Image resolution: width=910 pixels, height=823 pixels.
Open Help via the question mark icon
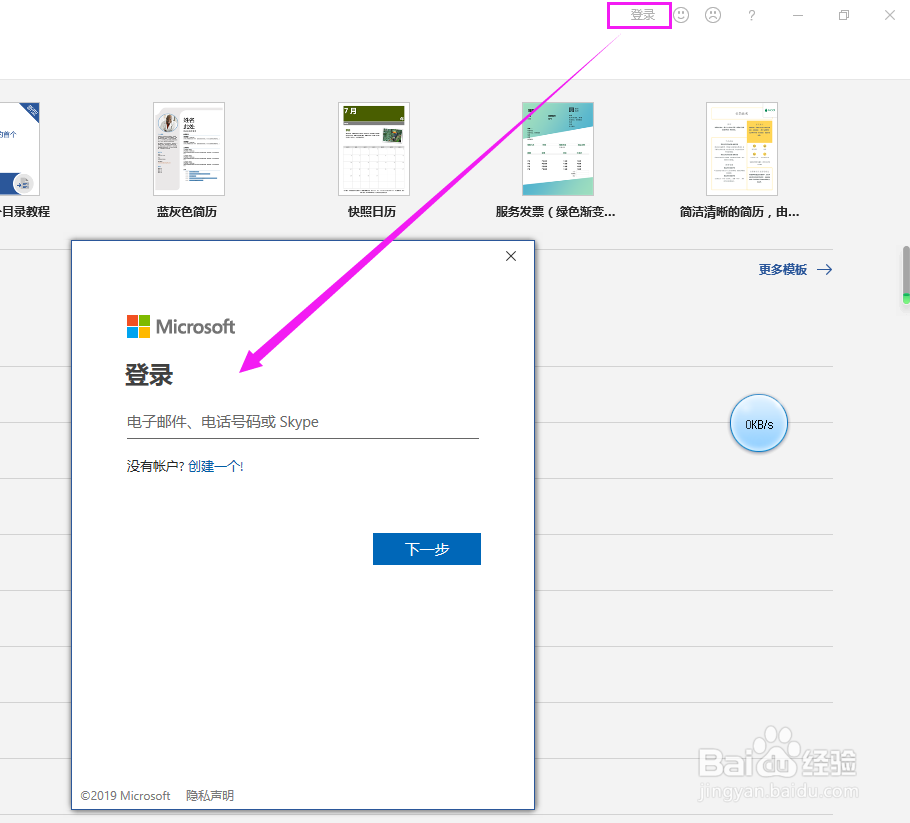click(x=751, y=15)
